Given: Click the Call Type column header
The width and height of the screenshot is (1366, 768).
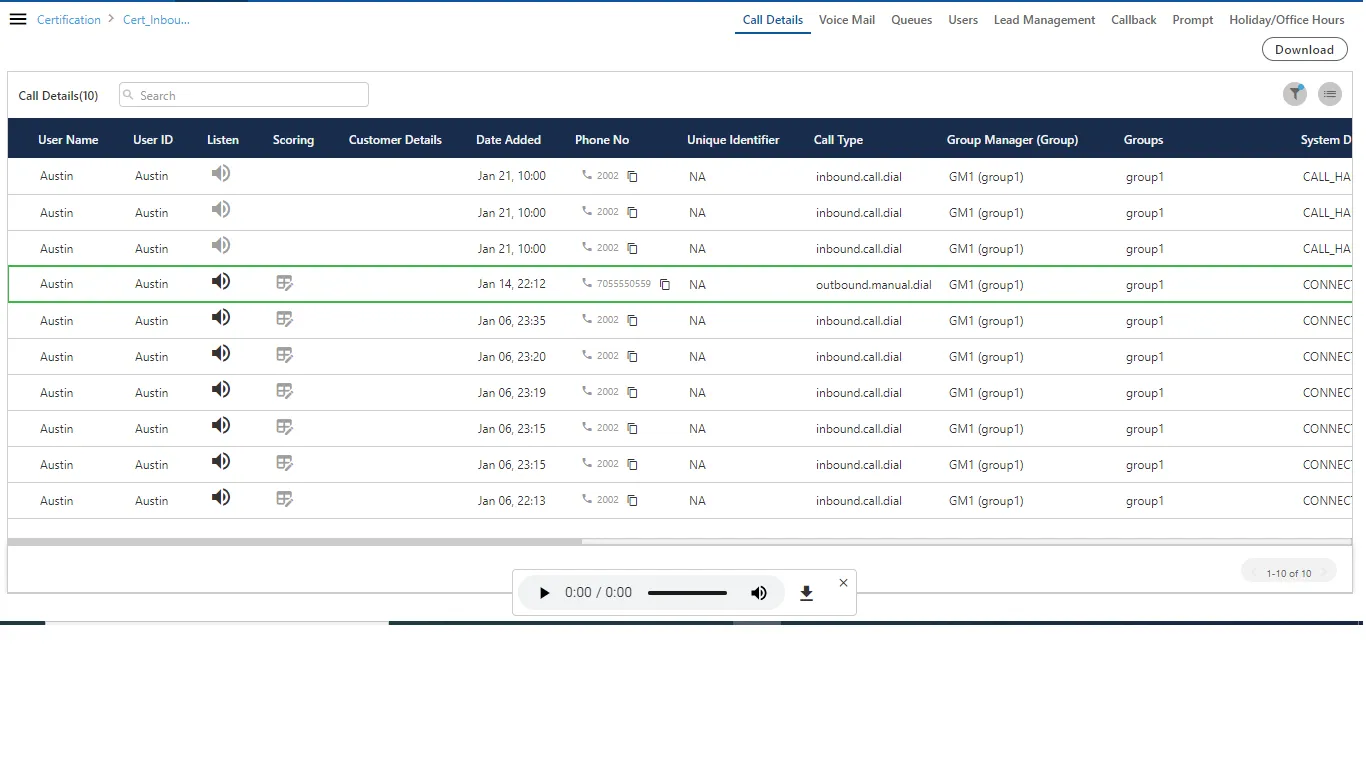Looking at the screenshot, I should 838,140.
